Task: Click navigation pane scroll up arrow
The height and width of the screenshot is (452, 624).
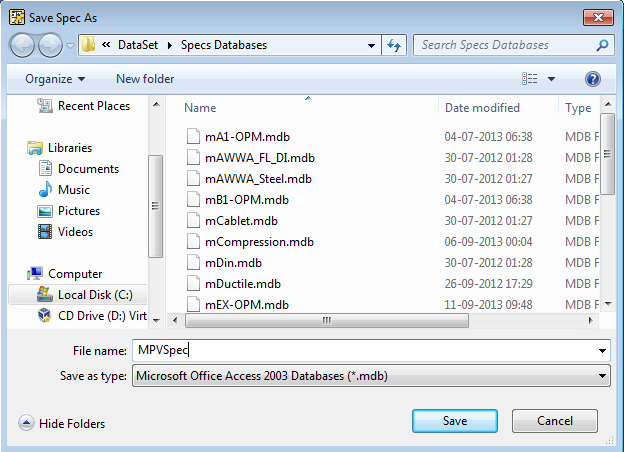Action: 156,105
